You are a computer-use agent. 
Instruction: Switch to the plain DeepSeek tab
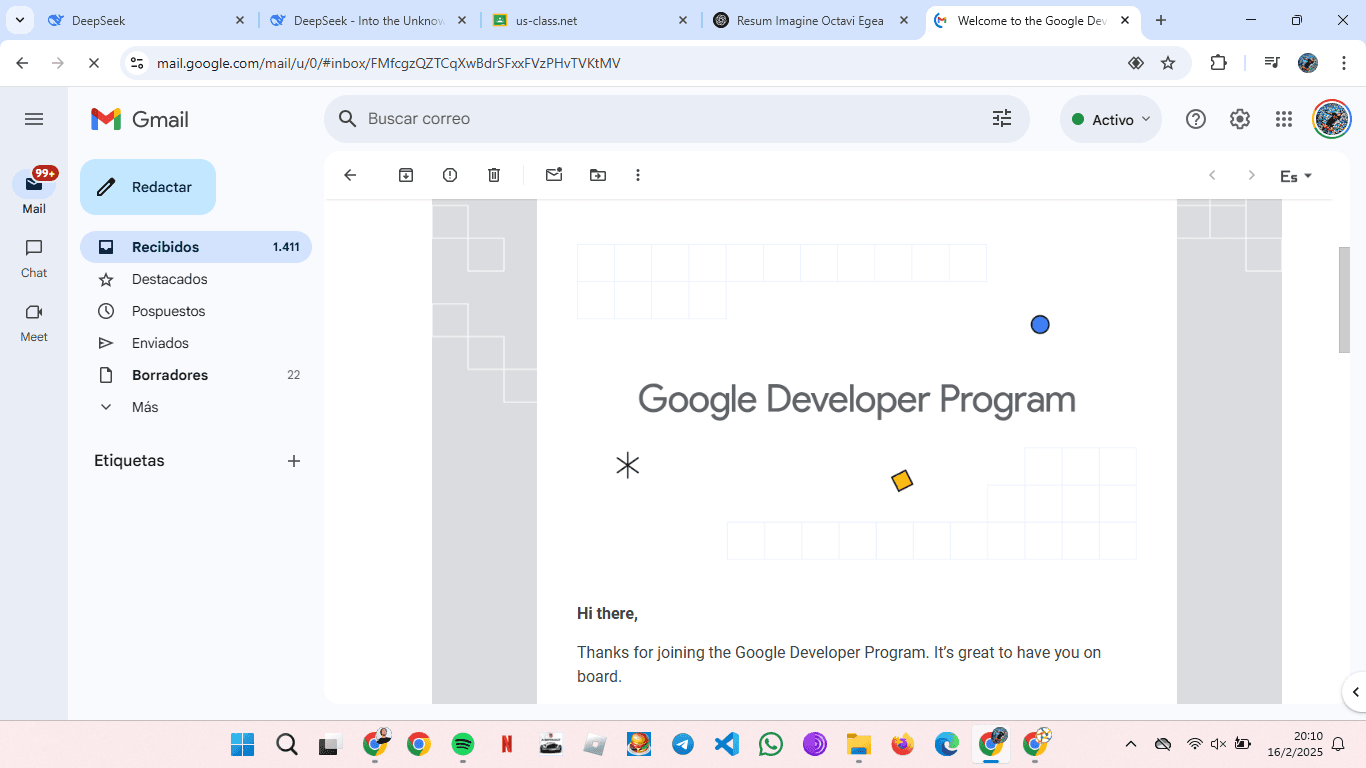pyautogui.click(x=146, y=20)
